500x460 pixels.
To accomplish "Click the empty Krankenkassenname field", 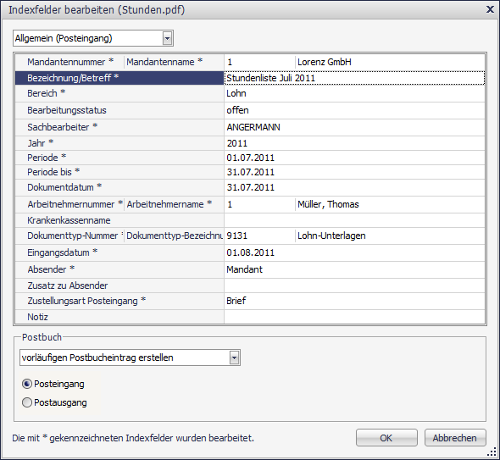I will click(355, 220).
